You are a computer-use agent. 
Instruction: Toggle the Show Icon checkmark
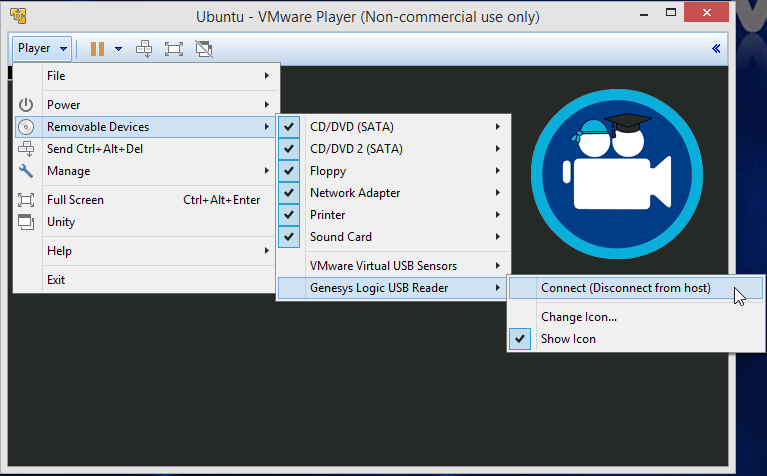tap(520, 339)
